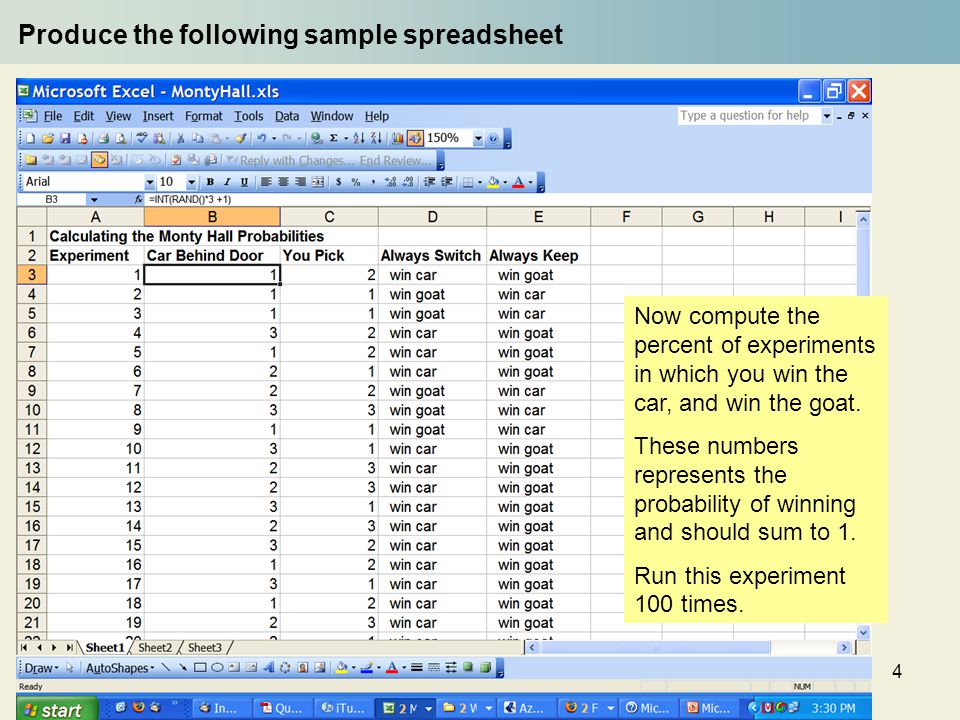Image resolution: width=960 pixels, height=720 pixels.
Task: Open the Format menu
Action: (204, 116)
